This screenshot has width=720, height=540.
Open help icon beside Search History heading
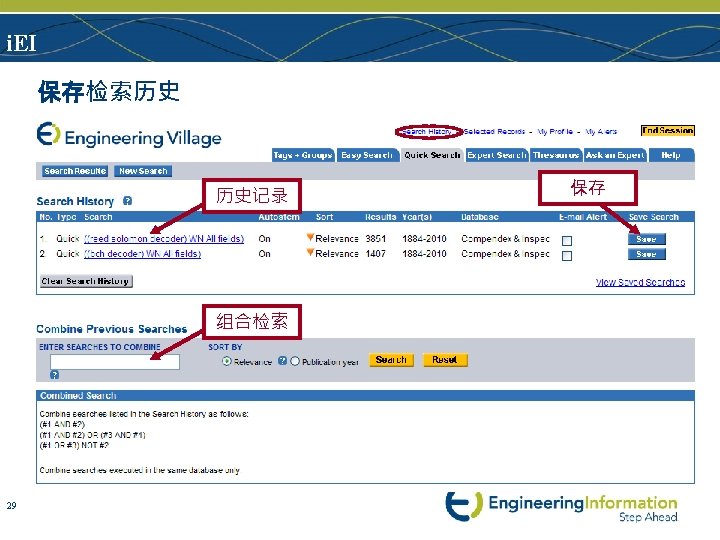[128, 201]
